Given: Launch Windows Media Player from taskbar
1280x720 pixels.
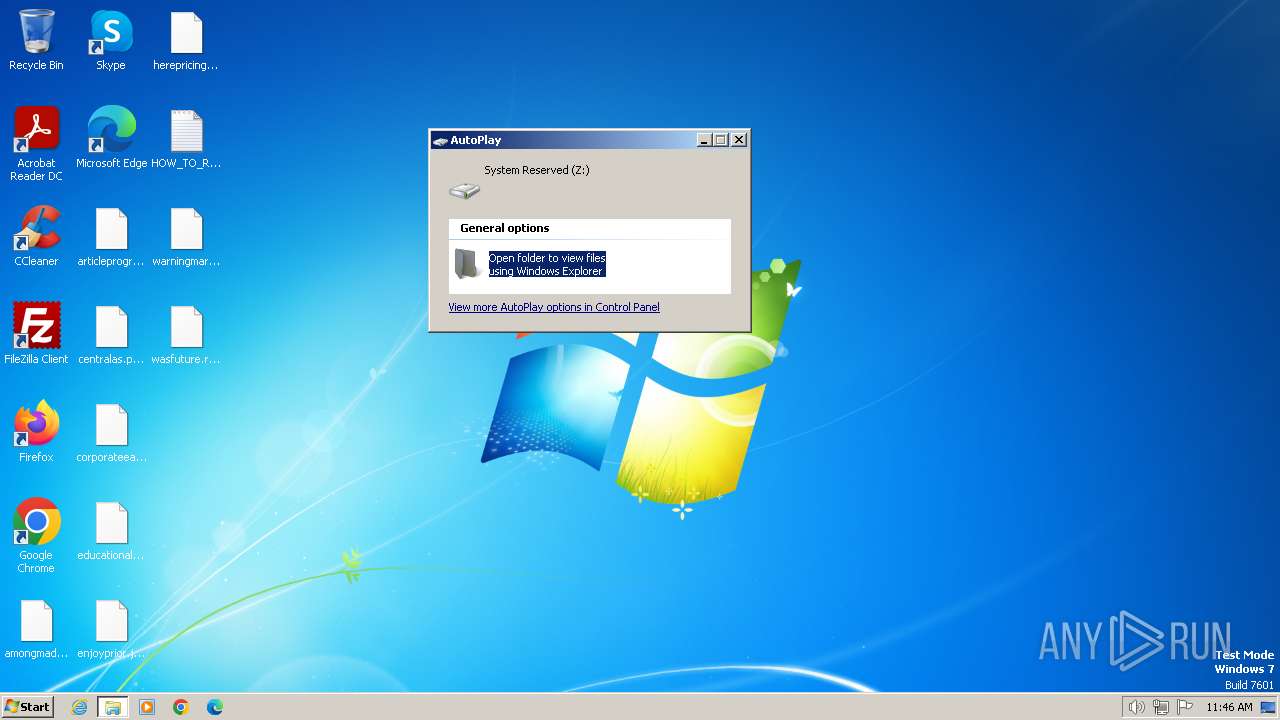Looking at the screenshot, I should point(147,707).
